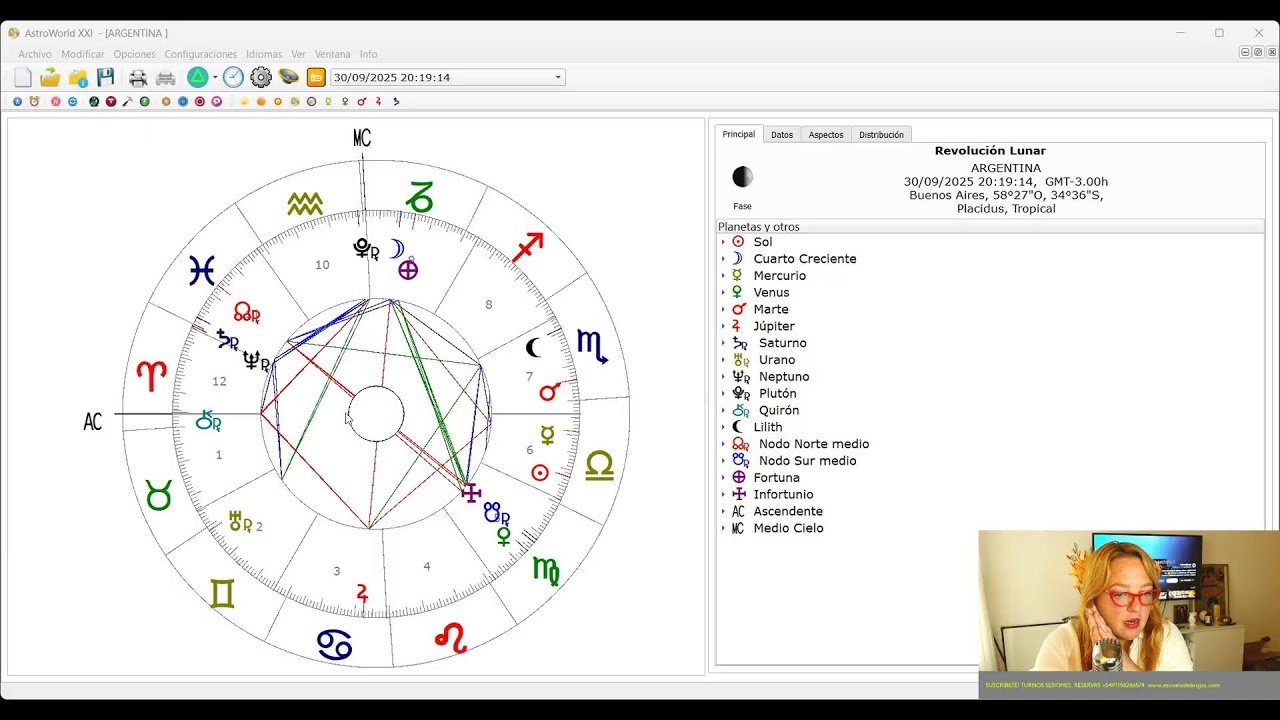Viewport: 1280px width, 720px height.
Task: Open settings via the gear icon
Action: [261, 77]
